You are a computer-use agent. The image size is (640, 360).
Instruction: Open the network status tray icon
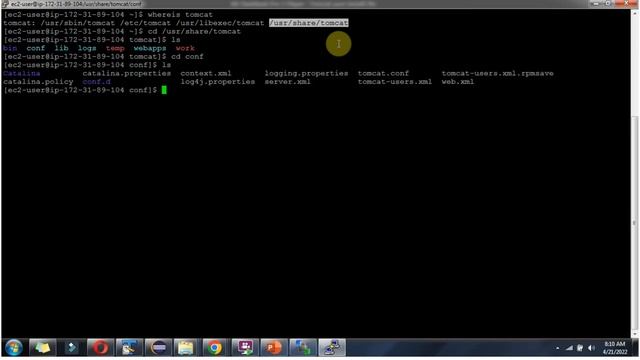click(569, 348)
